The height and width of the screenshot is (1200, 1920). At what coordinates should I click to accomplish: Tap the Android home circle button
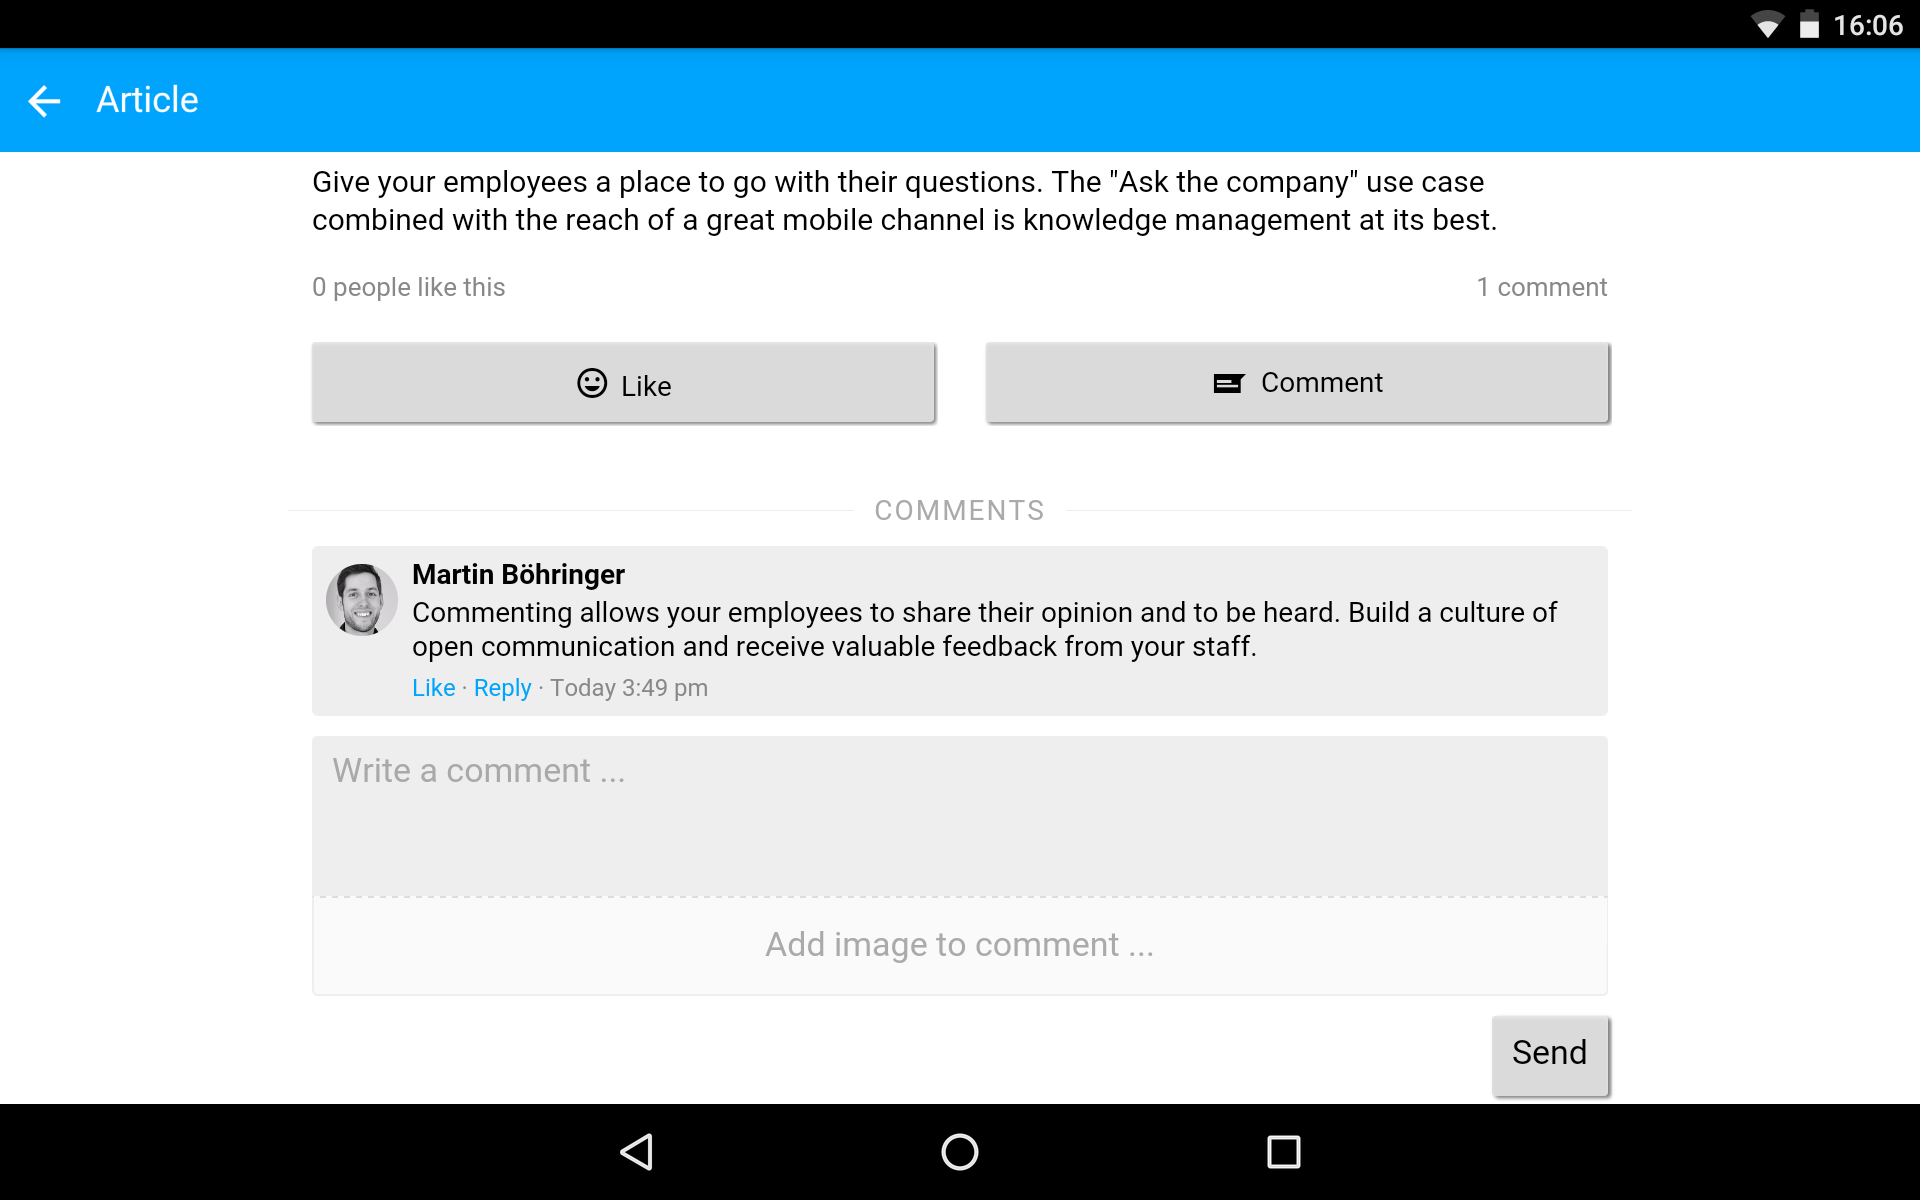tap(960, 1152)
